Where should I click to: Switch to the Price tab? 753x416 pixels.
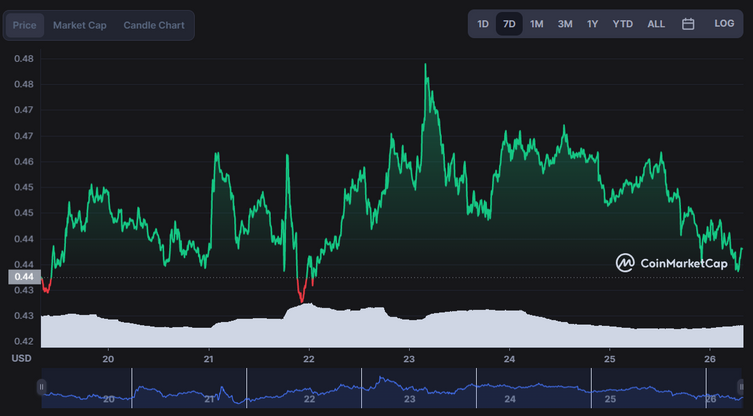[x=24, y=25]
